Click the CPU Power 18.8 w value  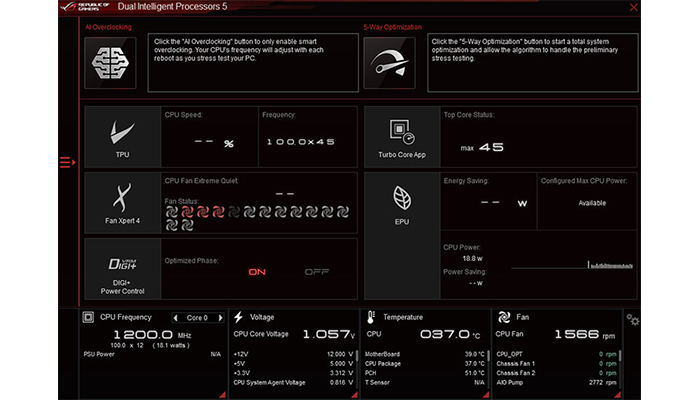click(472, 258)
